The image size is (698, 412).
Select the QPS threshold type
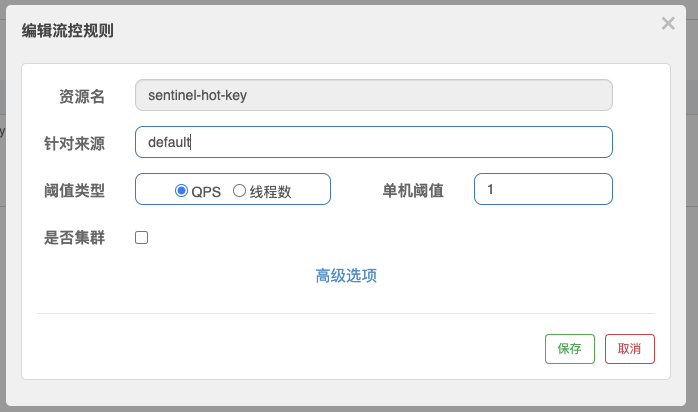pyautogui.click(x=181, y=191)
